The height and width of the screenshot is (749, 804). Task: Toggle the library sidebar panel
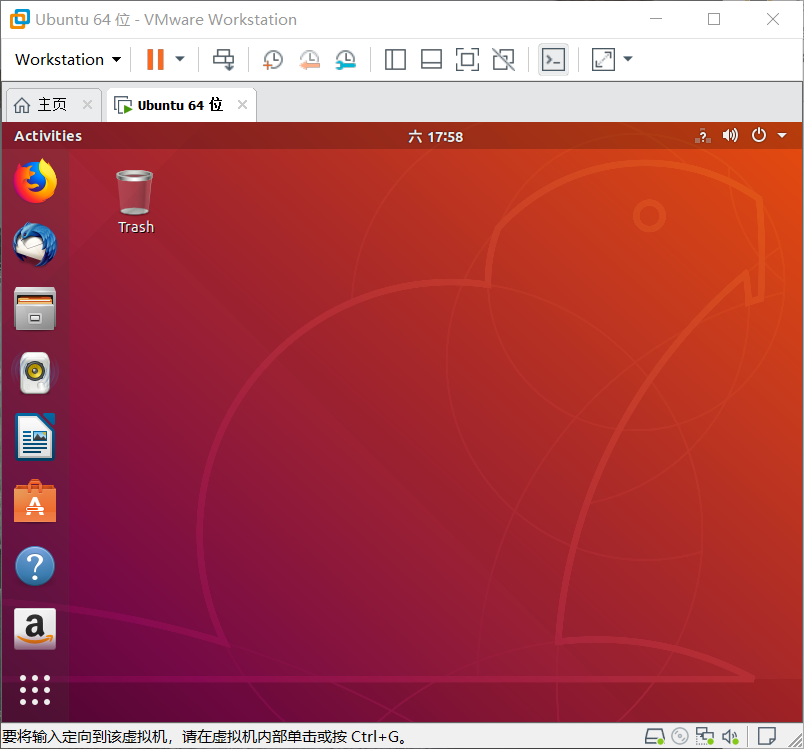coord(395,59)
